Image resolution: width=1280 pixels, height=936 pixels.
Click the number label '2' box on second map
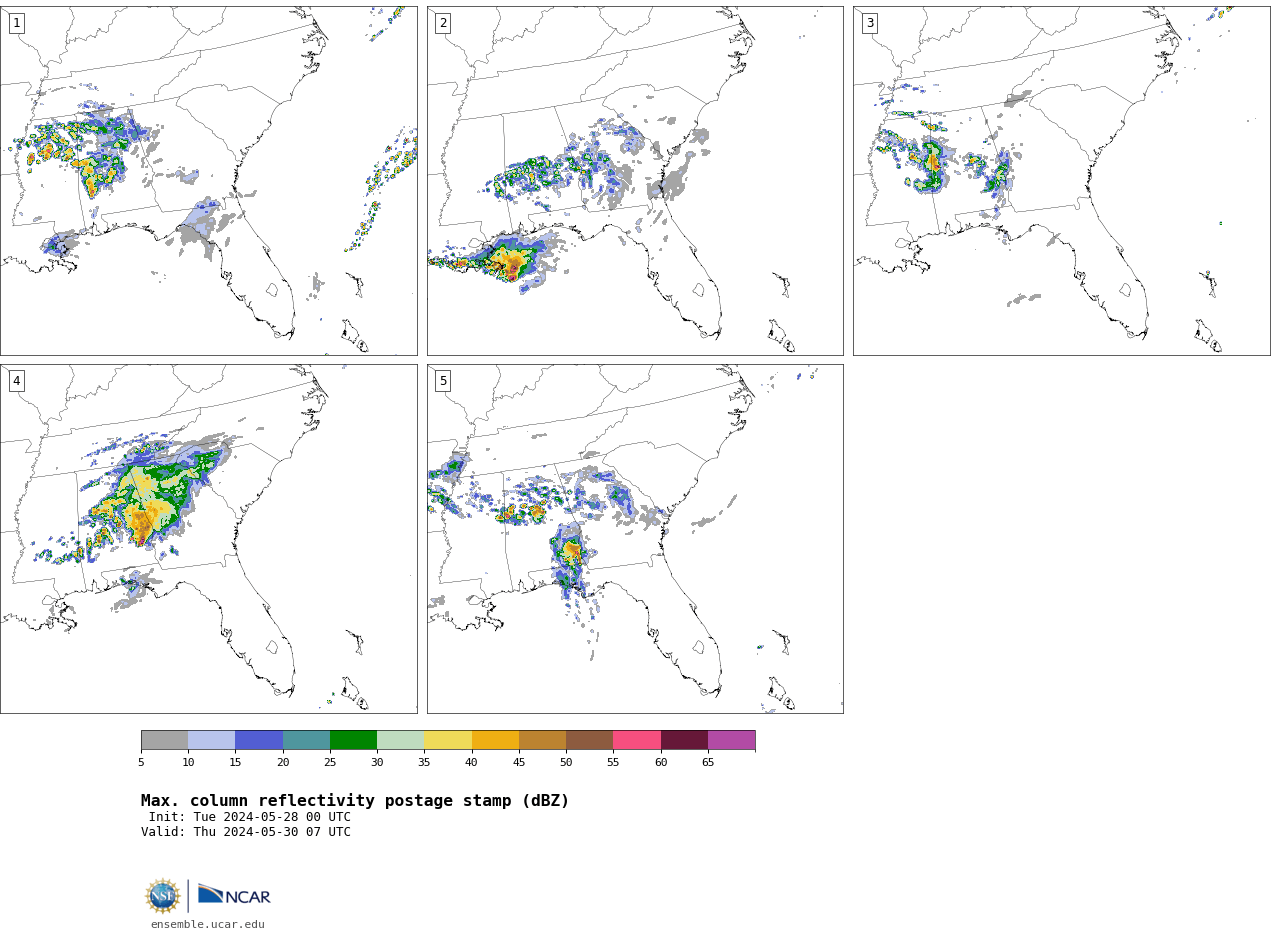pyautogui.click(x=443, y=23)
